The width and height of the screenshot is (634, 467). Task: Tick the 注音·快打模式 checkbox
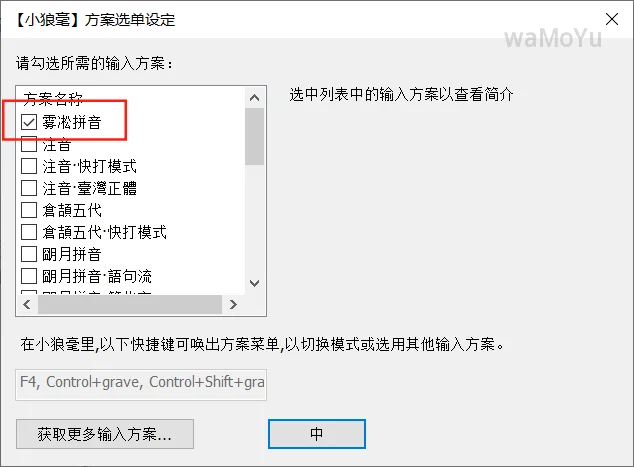(29, 166)
